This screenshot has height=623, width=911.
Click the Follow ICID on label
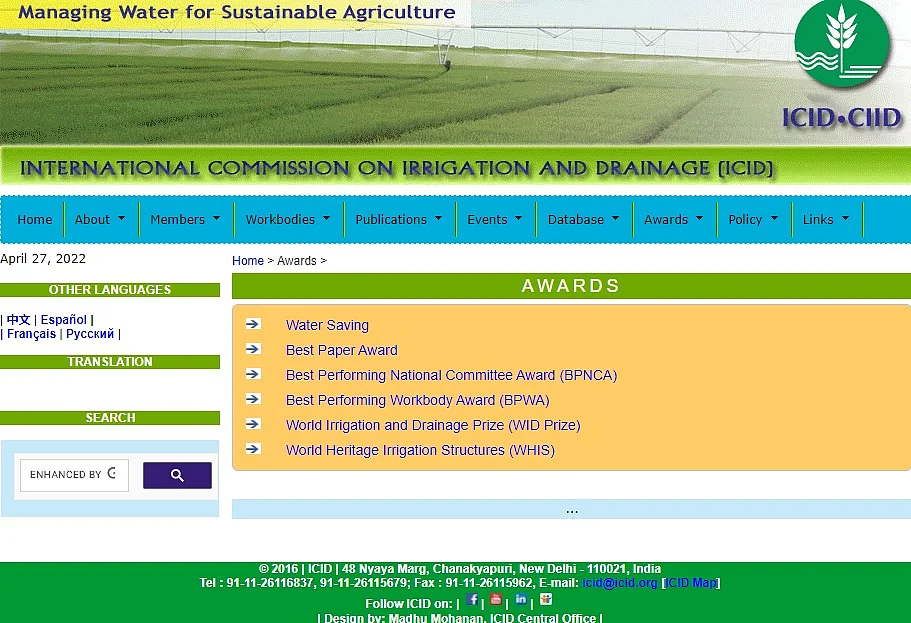click(408, 603)
